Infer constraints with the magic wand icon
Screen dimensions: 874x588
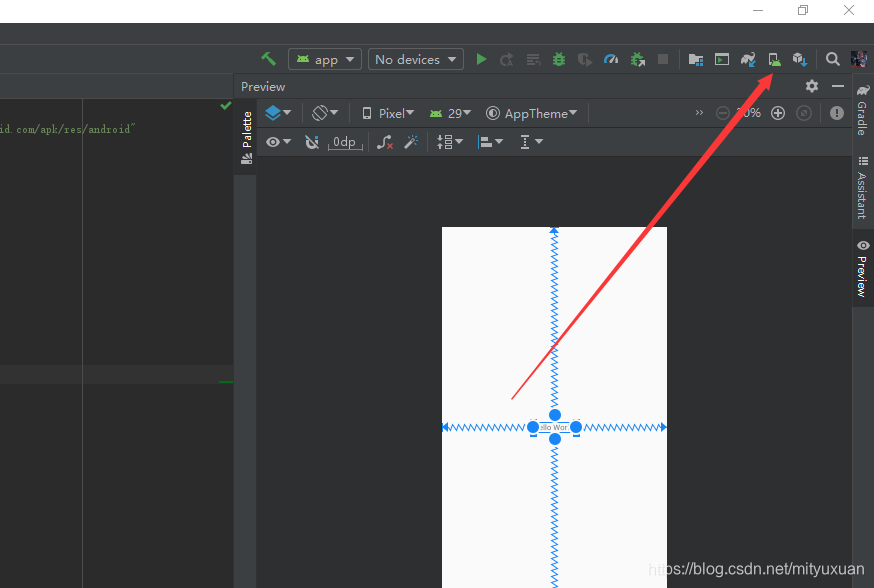[411, 141]
